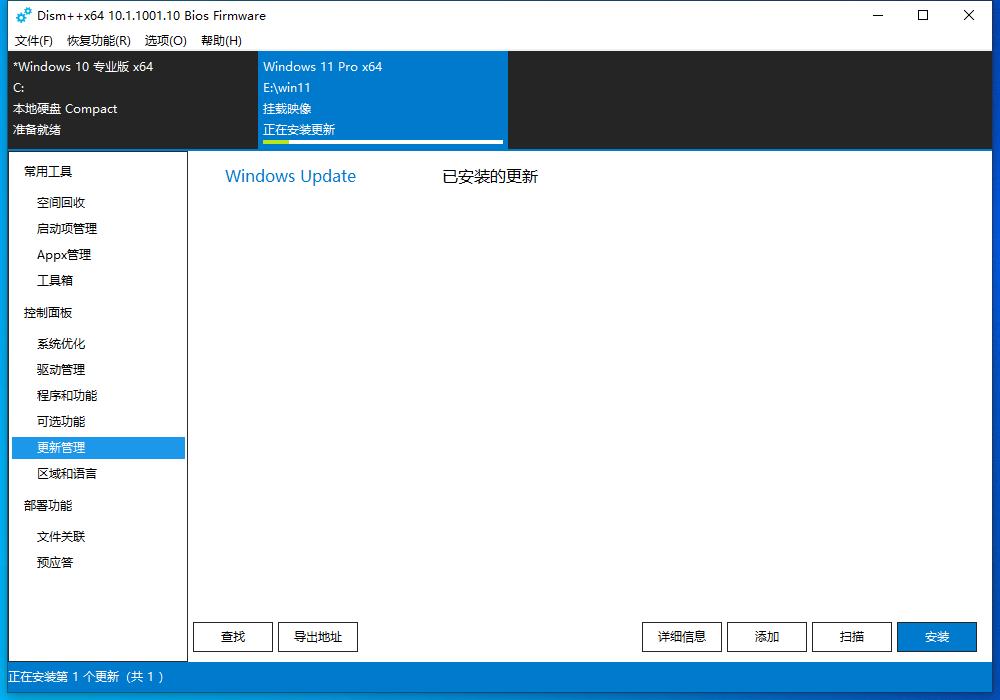The image size is (1000, 700).
Task: Start a 扫描 of the image
Action: (x=851, y=636)
